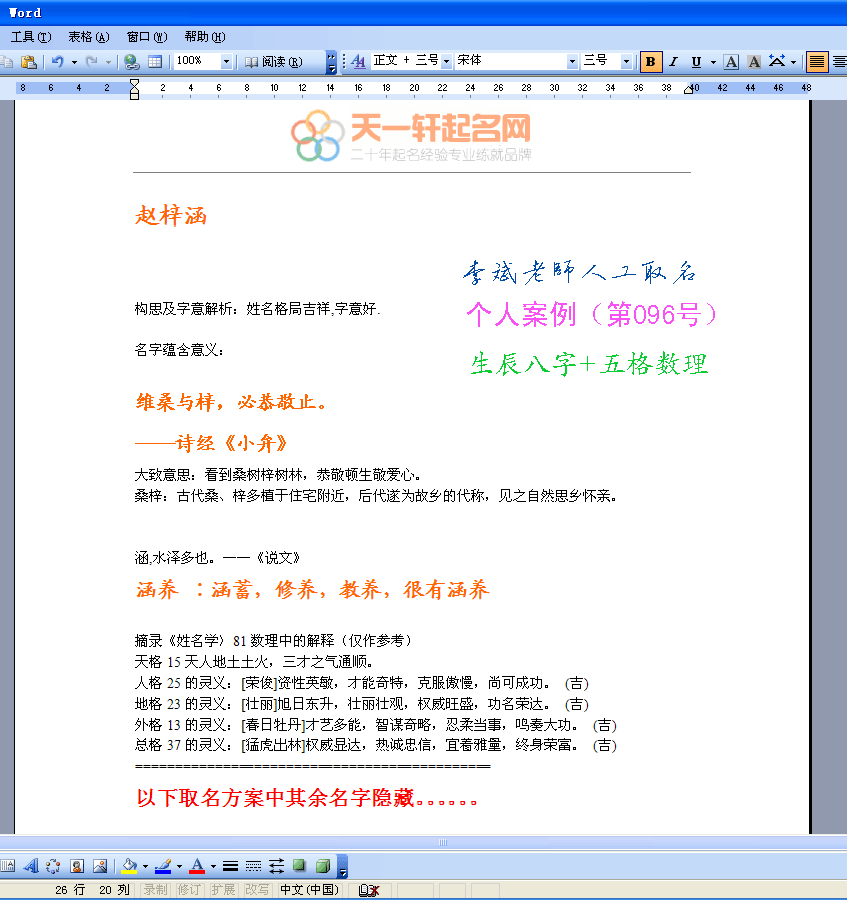This screenshot has height=900, width=847.
Task: Open the 帮助(H) menu
Action: coord(205,37)
